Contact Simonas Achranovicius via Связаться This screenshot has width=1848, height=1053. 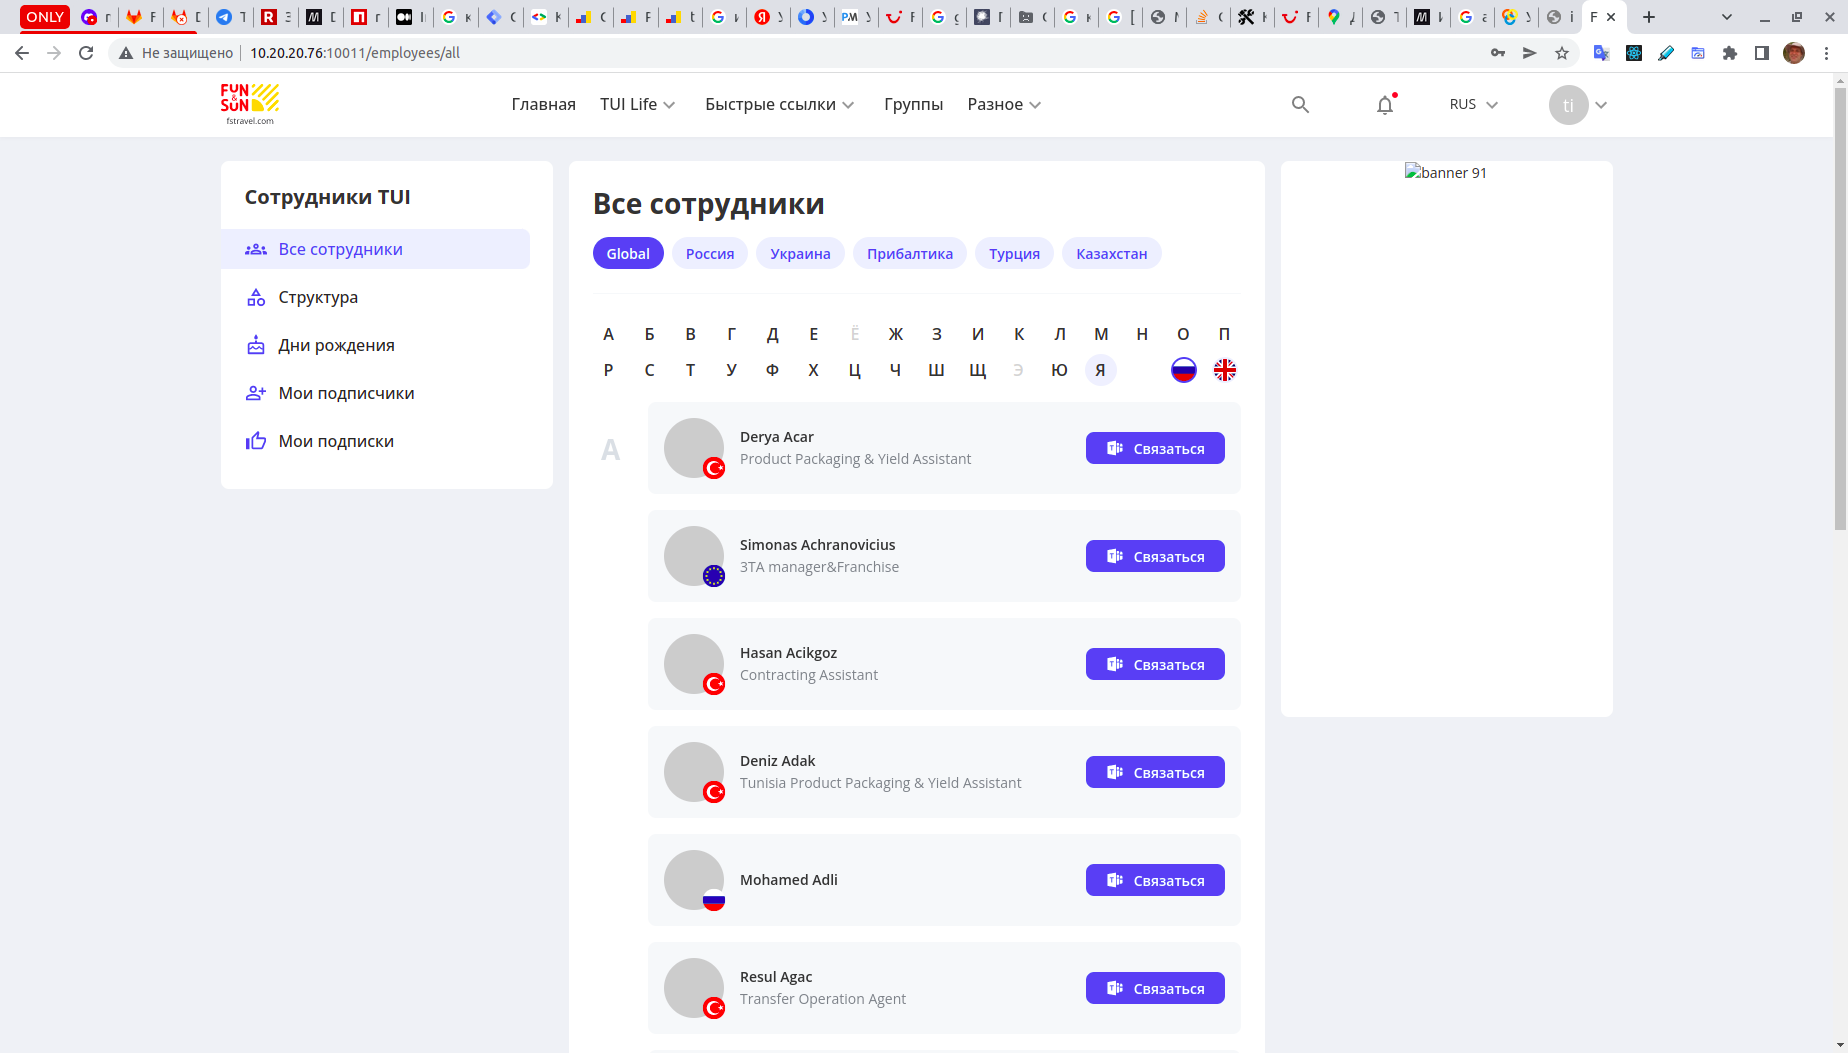tap(1155, 556)
